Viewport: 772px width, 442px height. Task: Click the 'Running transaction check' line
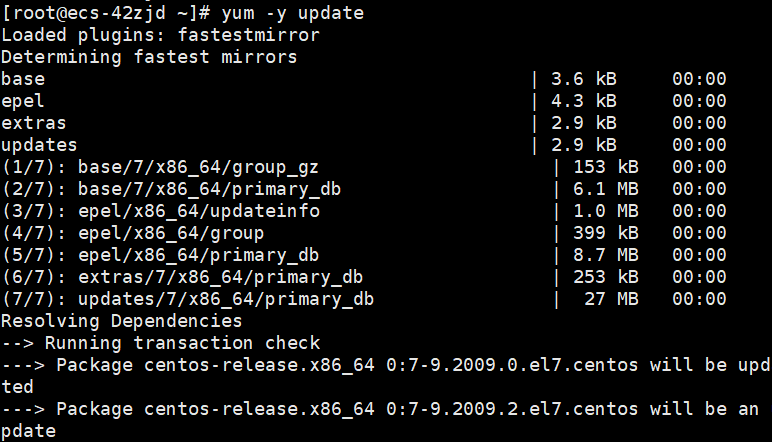pos(182,343)
